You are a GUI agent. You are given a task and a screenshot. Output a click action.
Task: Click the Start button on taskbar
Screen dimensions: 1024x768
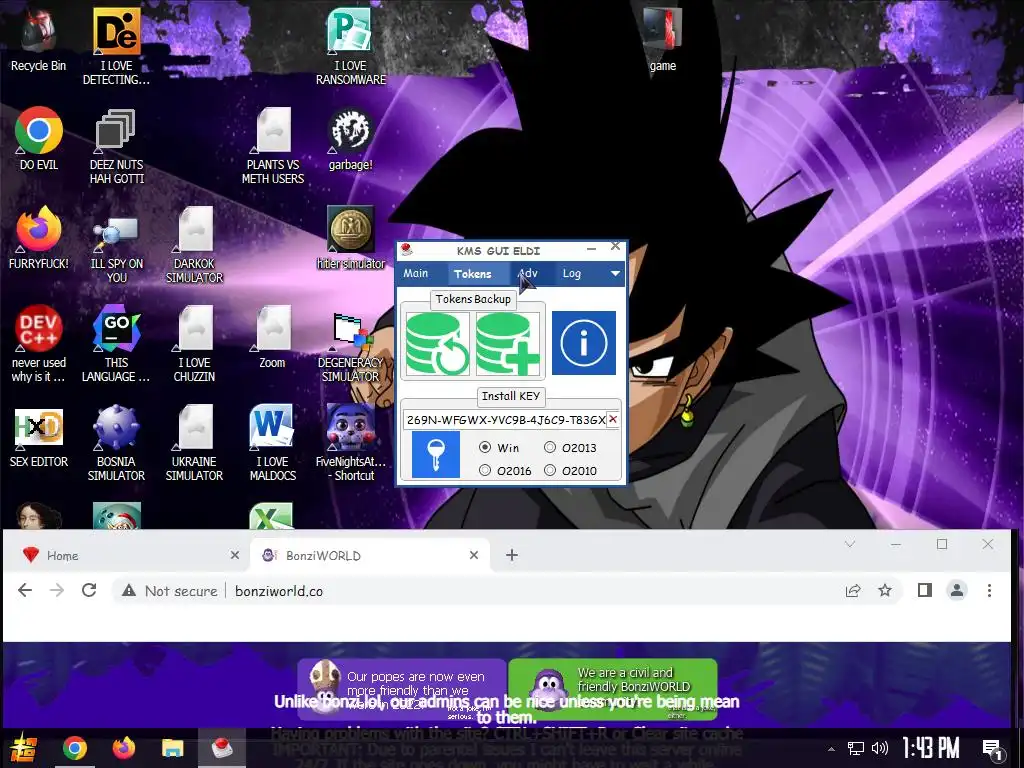pos(24,748)
